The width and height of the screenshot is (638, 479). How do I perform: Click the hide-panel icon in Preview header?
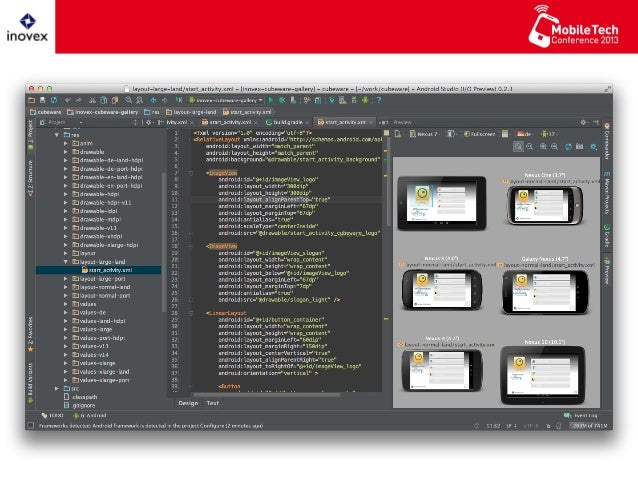[595, 122]
